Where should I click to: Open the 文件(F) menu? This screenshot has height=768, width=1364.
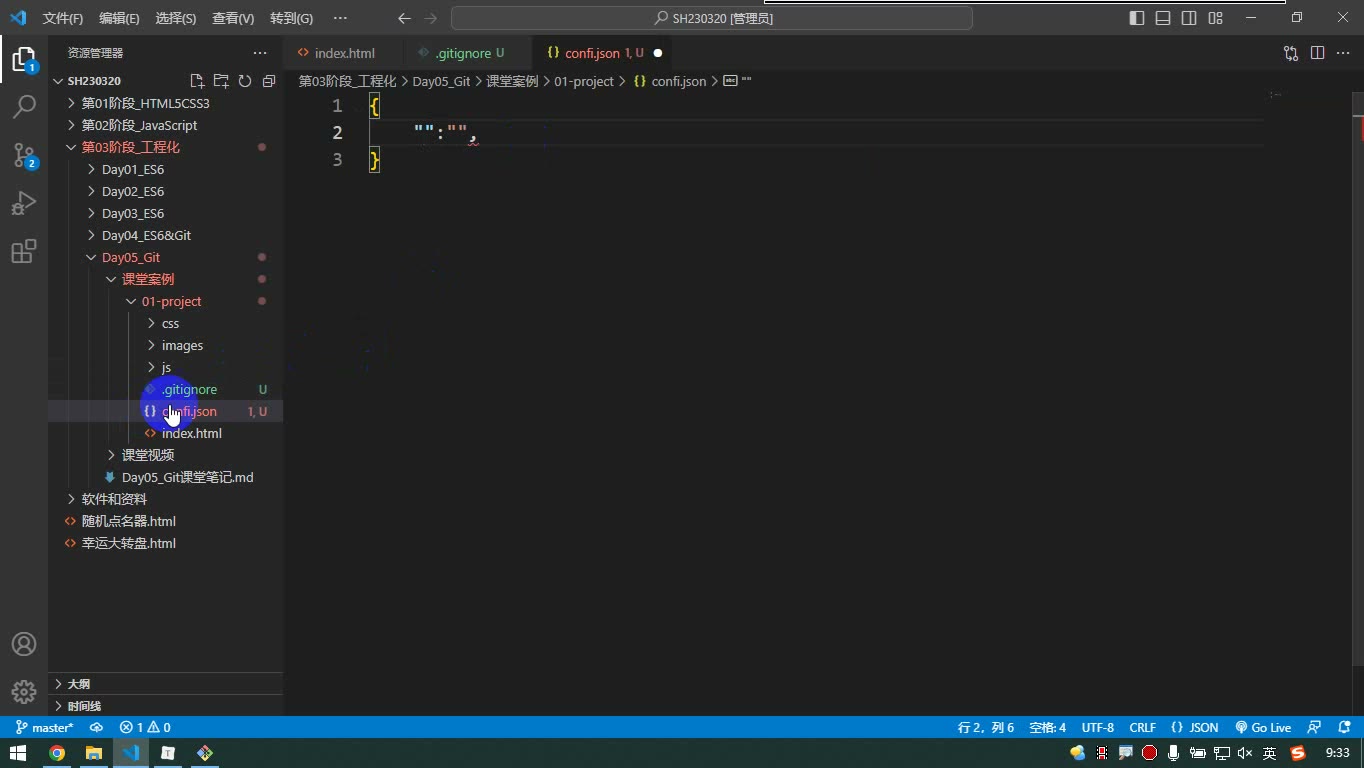tap(63, 18)
